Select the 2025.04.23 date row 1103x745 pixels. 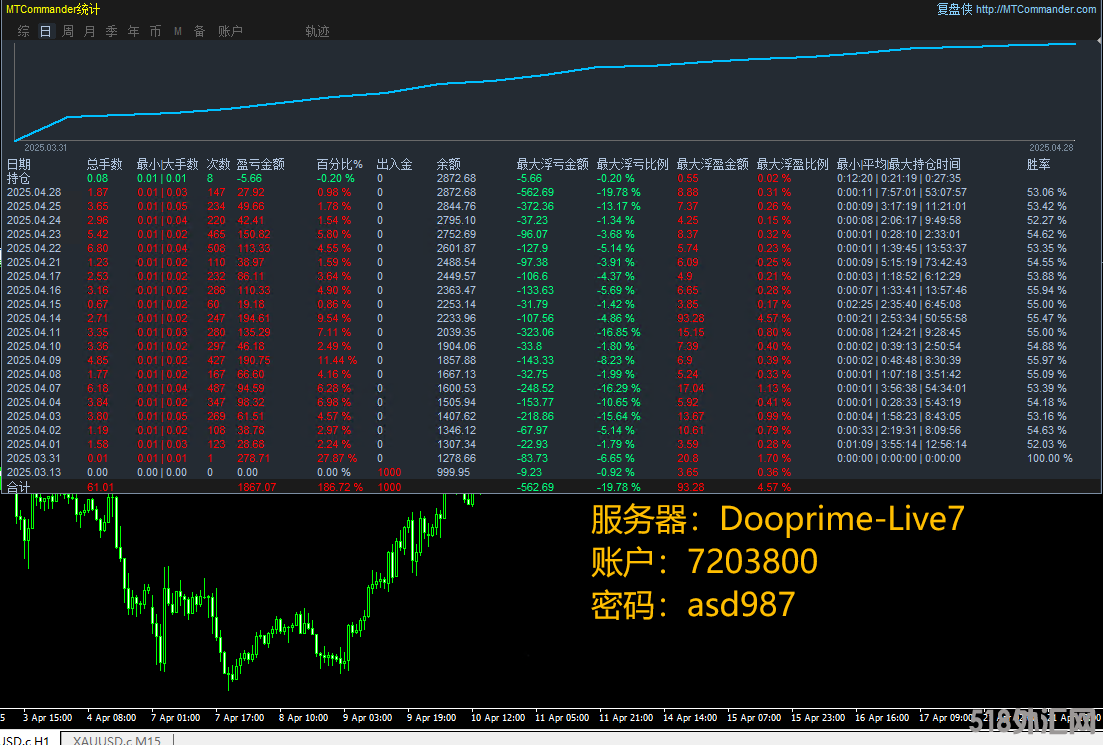tap(34, 234)
